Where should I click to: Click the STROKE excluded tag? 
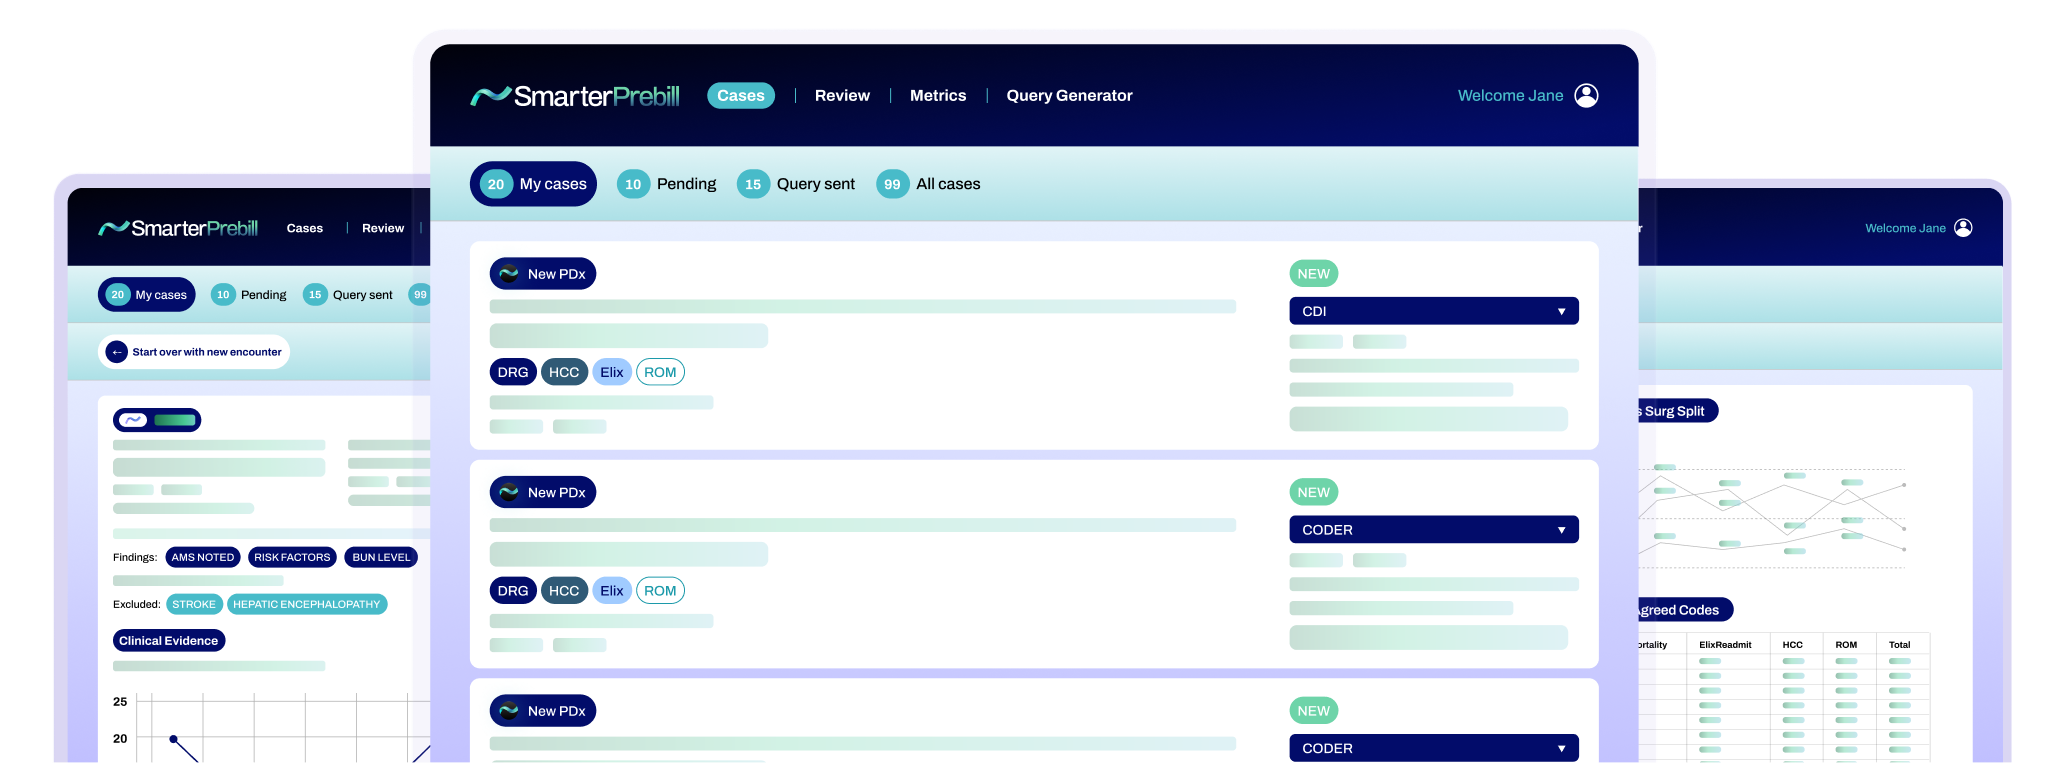tap(194, 604)
